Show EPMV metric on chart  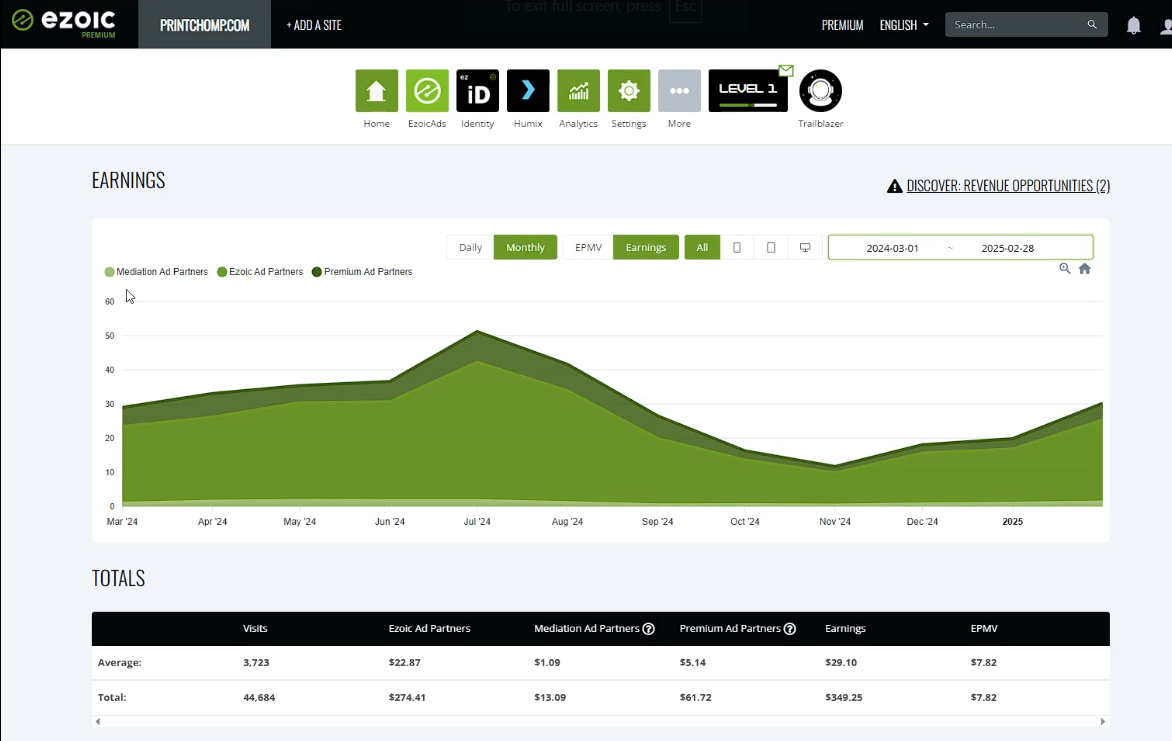(x=588, y=247)
